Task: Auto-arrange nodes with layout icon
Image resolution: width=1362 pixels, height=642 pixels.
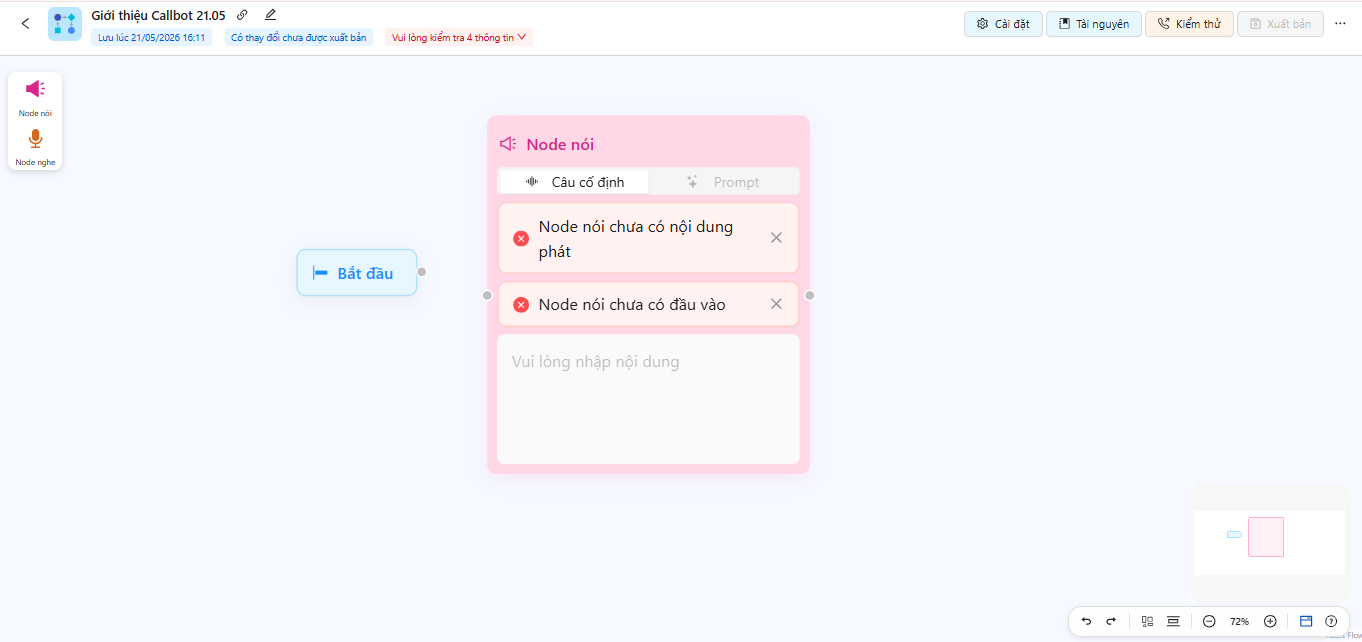Action: click(x=1148, y=621)
